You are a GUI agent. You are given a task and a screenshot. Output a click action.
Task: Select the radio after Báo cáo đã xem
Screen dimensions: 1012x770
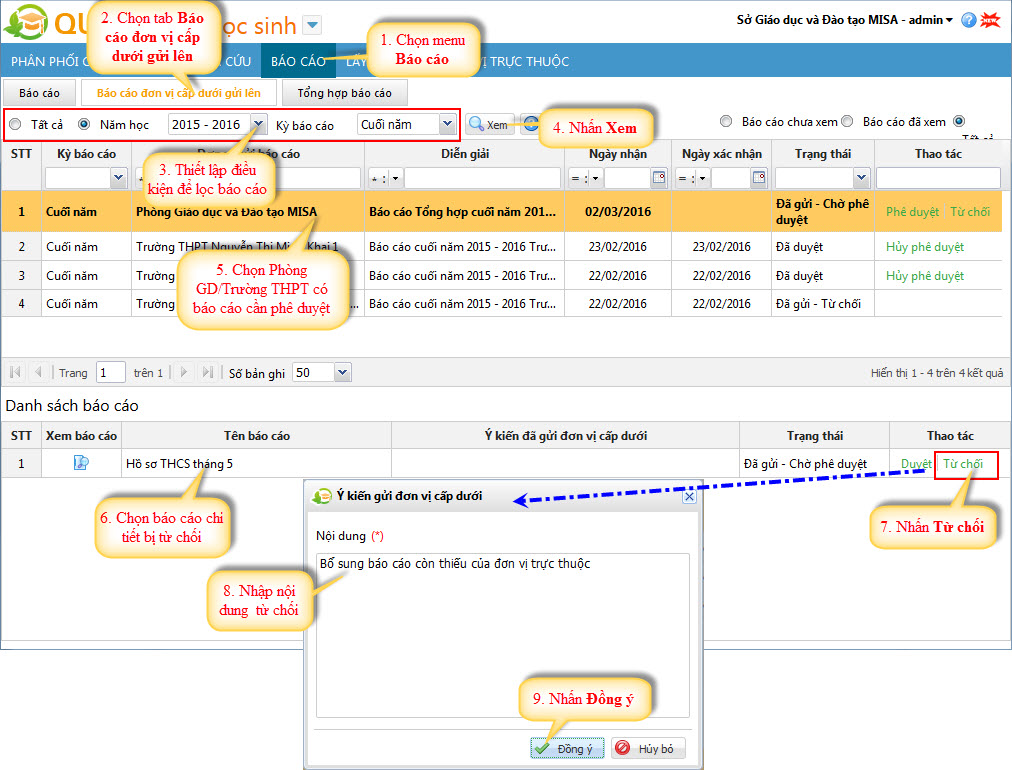pos(959,121)
